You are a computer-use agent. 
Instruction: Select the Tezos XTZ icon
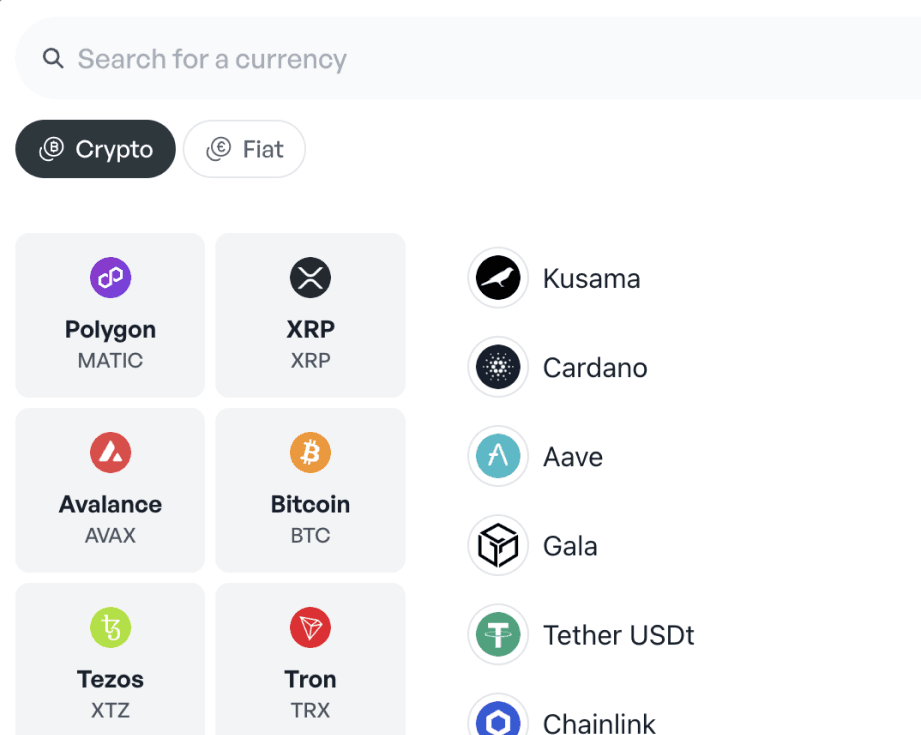[110, 627]
